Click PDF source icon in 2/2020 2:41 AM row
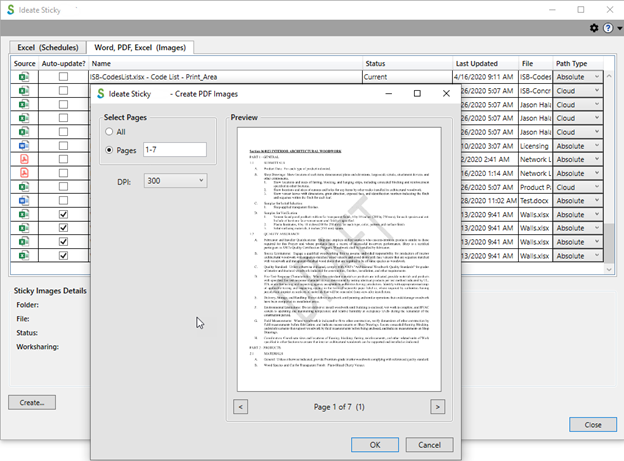The width and height of the screenshot is (624, 461). click(x=24, y=159)
